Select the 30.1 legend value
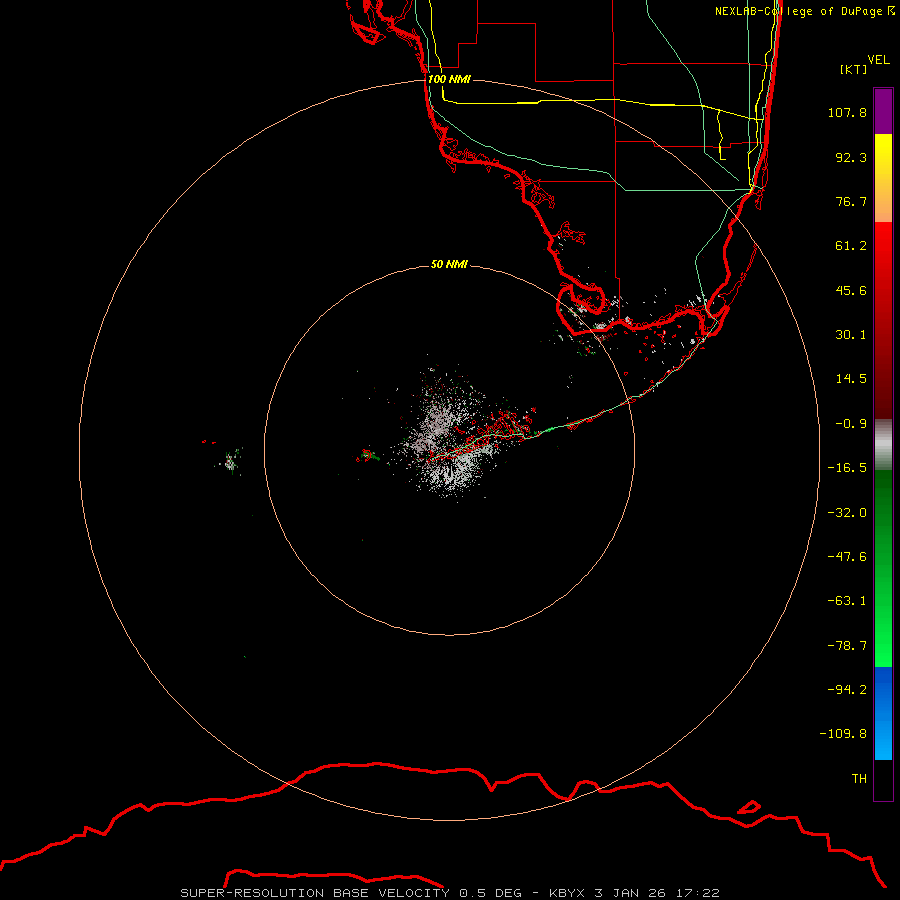This screenshot has height=900, width=900. click(x=851, y=335)
